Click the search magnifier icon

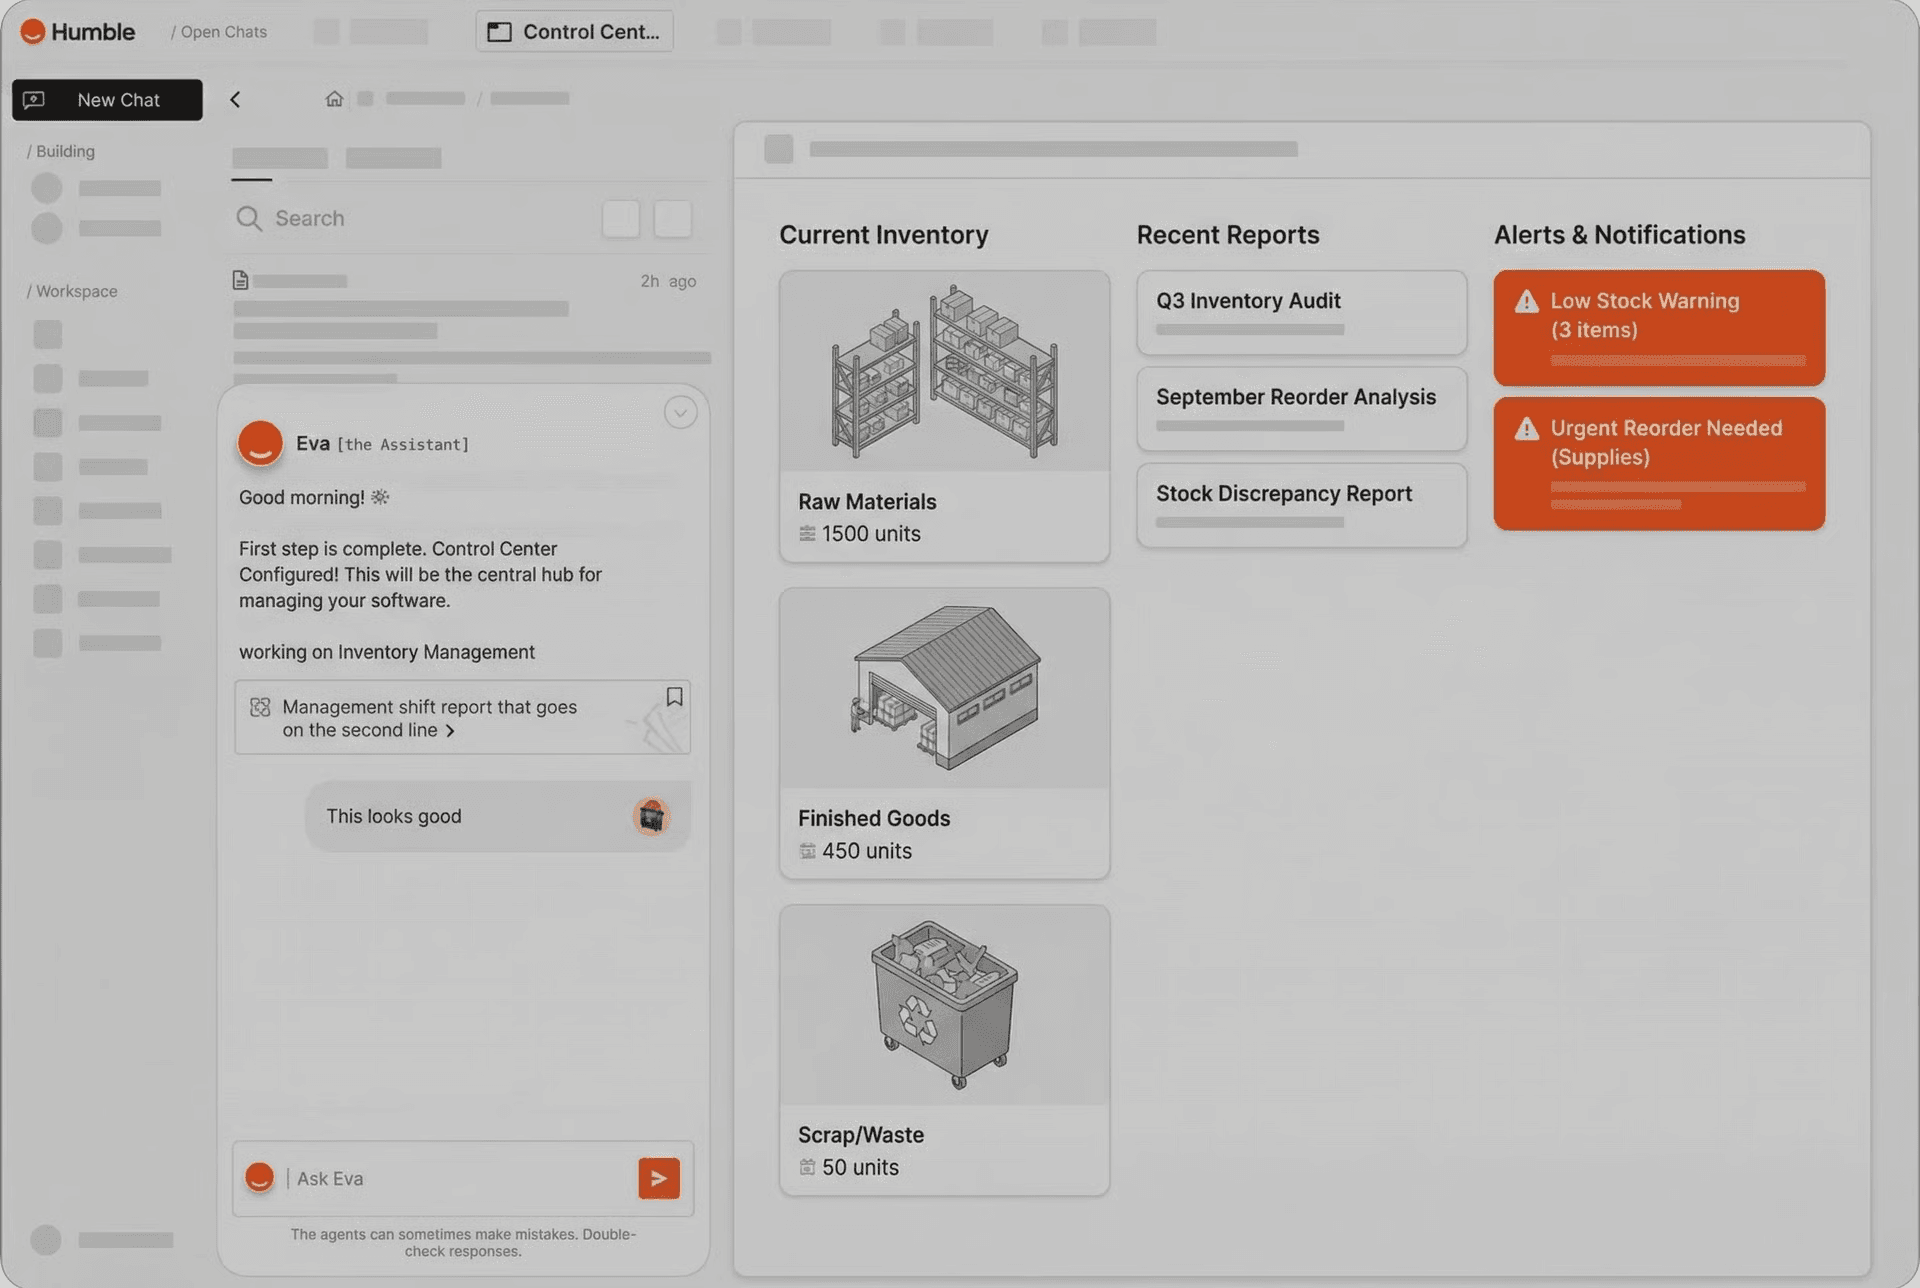pyautogui.click(x=248, y=218)
